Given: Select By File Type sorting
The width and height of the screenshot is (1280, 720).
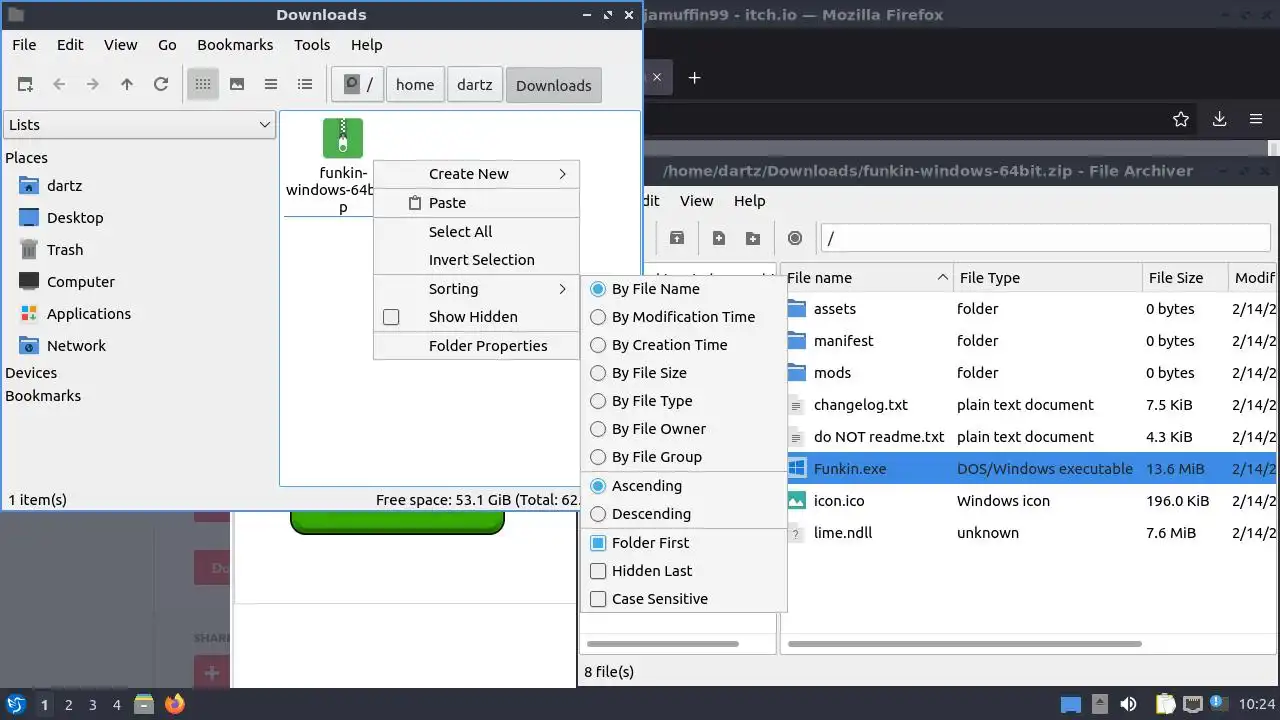Looking at the screenshot, I should [684, 401].
